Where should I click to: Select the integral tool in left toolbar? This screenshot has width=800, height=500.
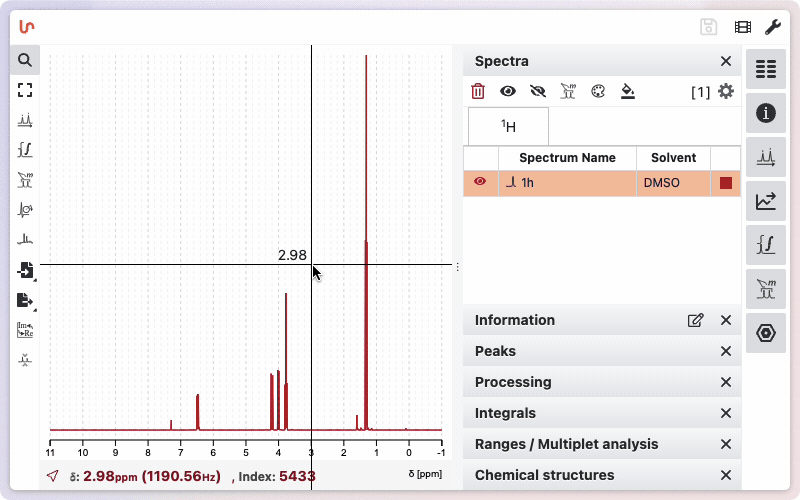tap(25, 150)
